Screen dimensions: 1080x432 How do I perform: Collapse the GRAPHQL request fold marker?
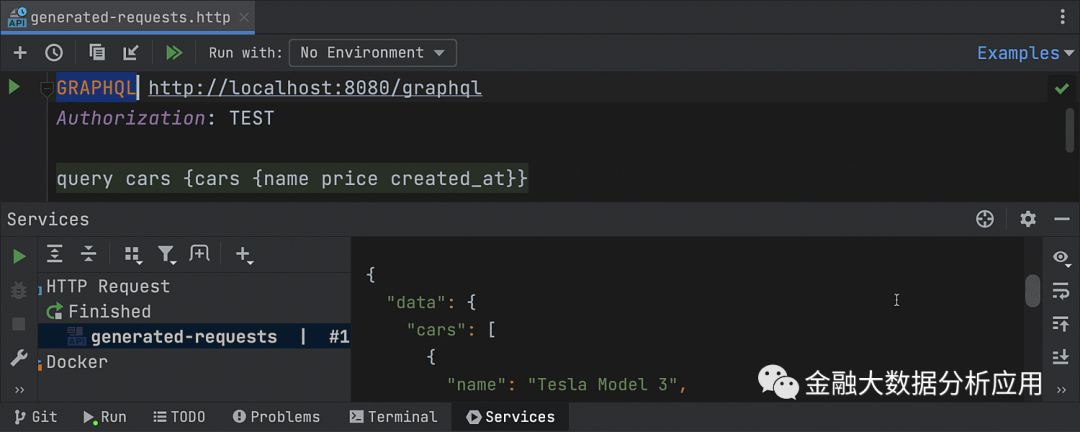pyautogui.click(x=46, y=90)
